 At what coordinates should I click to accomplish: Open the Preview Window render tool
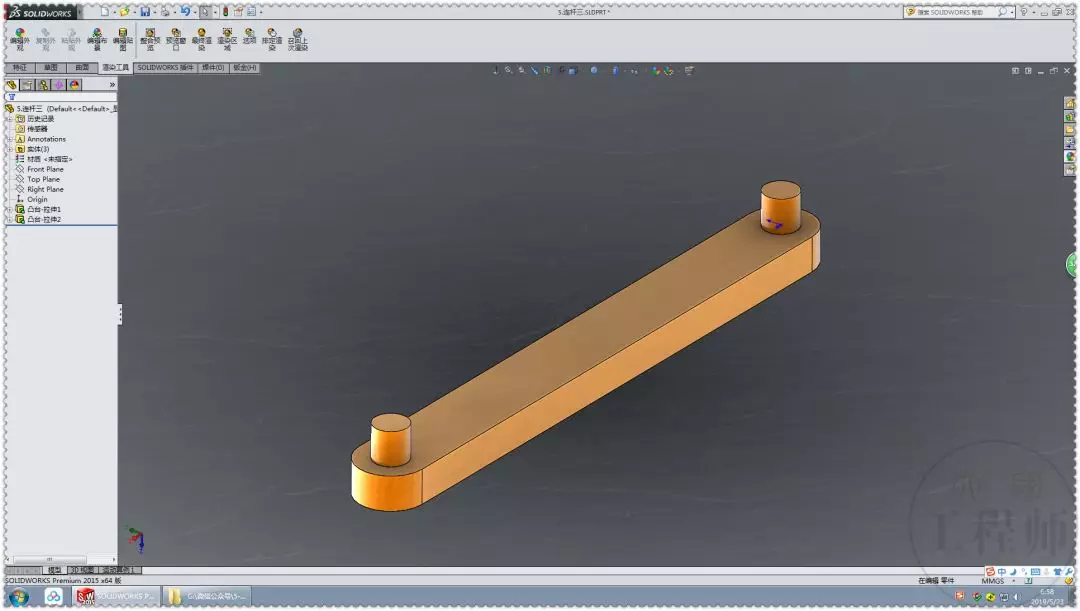point(176,39)
